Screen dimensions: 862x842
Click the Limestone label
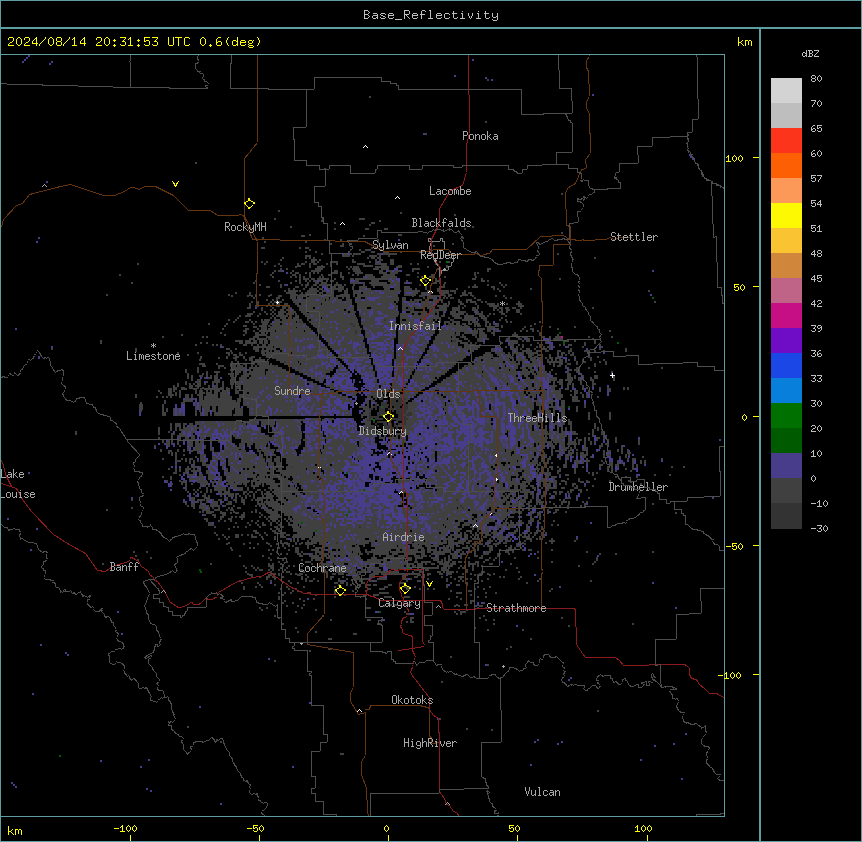coord(153,356)
